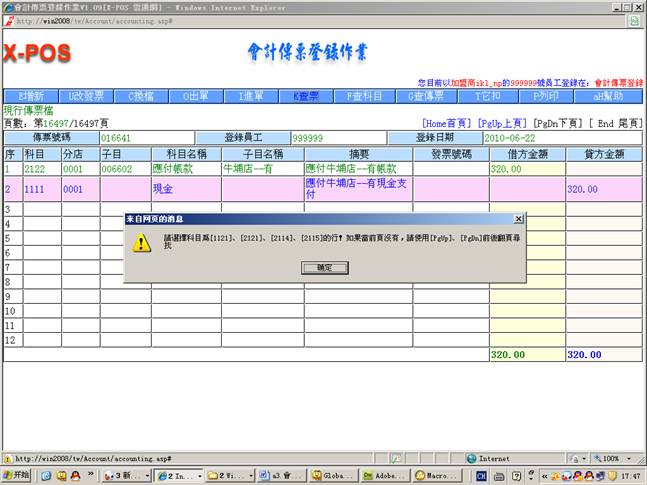
Task: Close the message dialog with X
Action: point(518,218)
